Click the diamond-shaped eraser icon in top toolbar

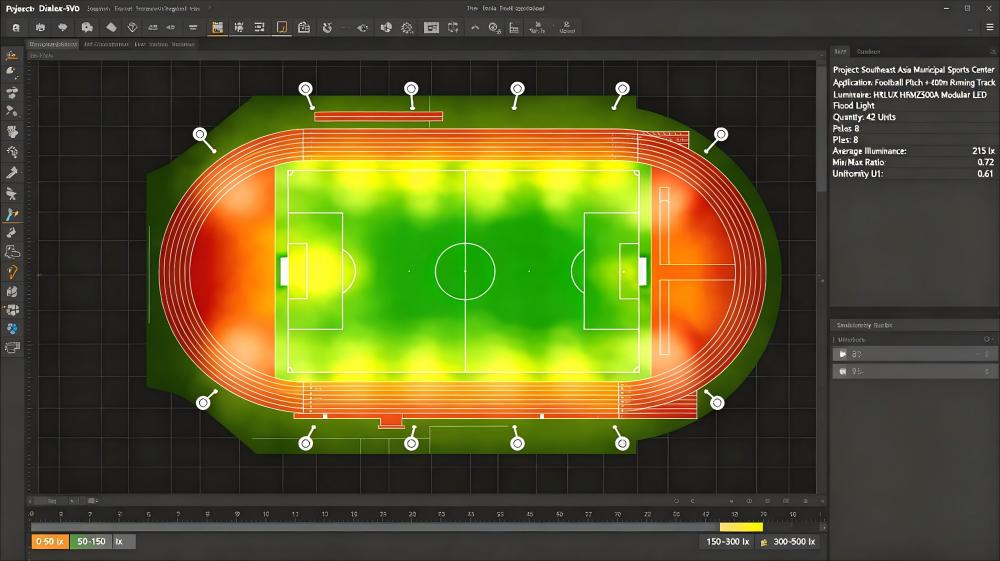coord(111,27)
